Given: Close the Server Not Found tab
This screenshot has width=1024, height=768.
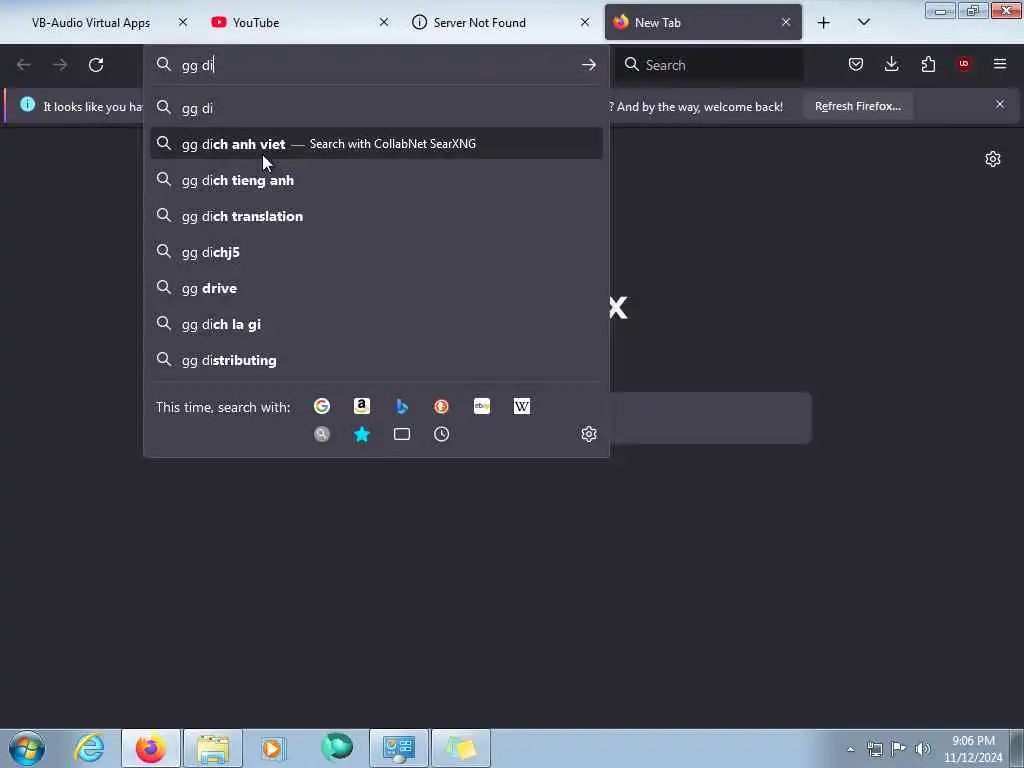Looking at the screenshot, I should click(585, 22).
